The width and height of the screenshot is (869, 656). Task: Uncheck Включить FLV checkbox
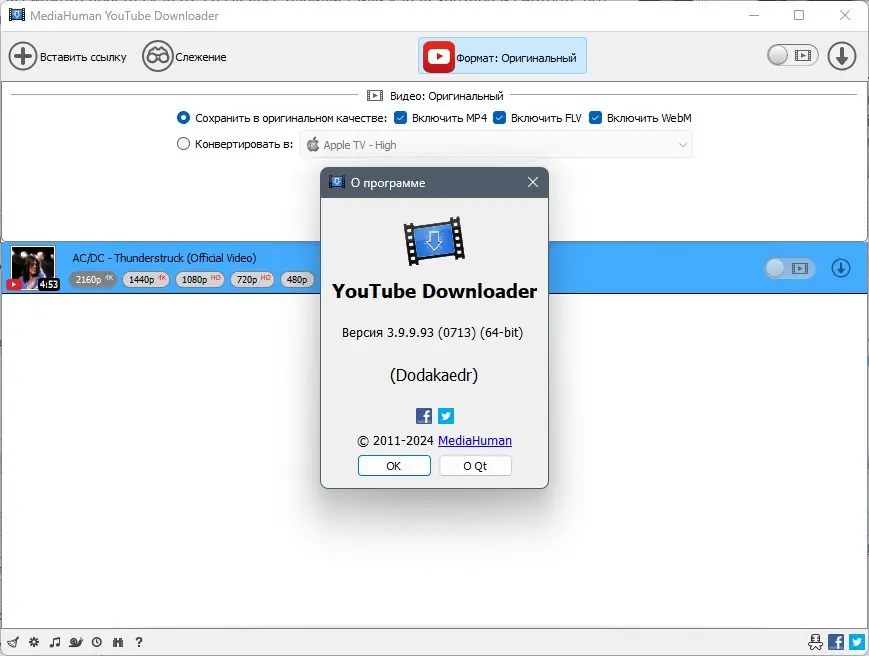pos(499,117)
